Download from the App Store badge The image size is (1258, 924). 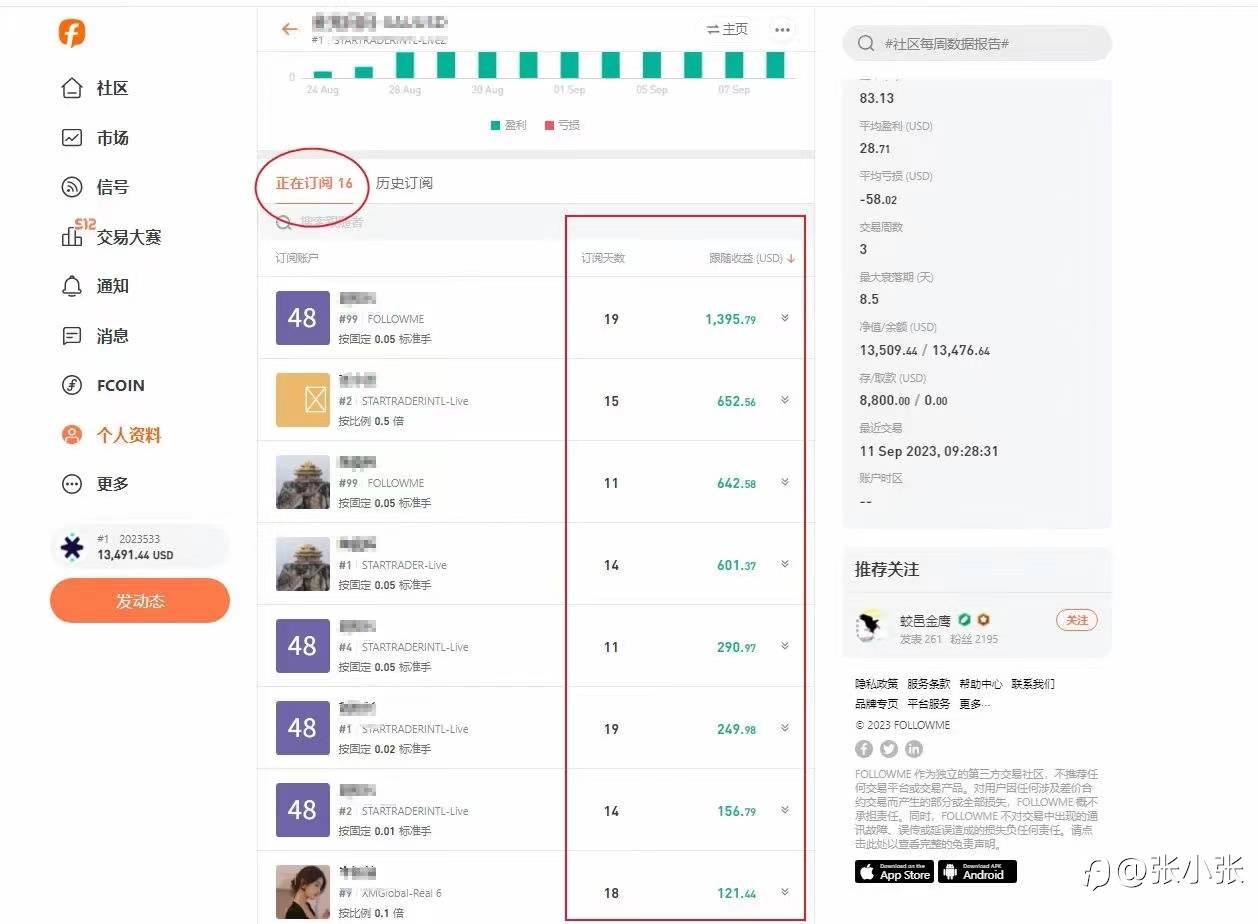coord(894,872)
